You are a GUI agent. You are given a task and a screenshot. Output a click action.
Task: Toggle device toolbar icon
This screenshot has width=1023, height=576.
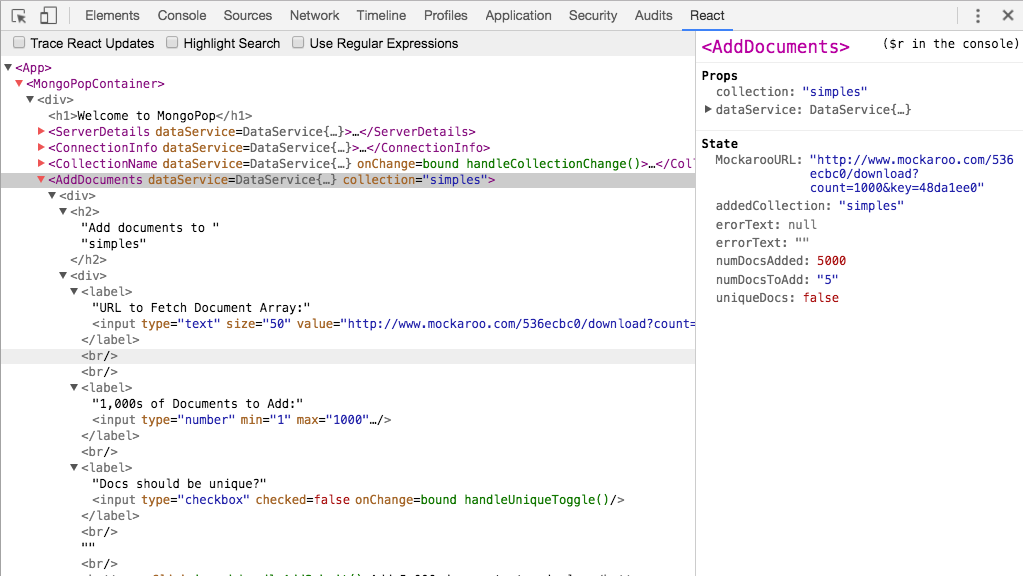(48, 16)
